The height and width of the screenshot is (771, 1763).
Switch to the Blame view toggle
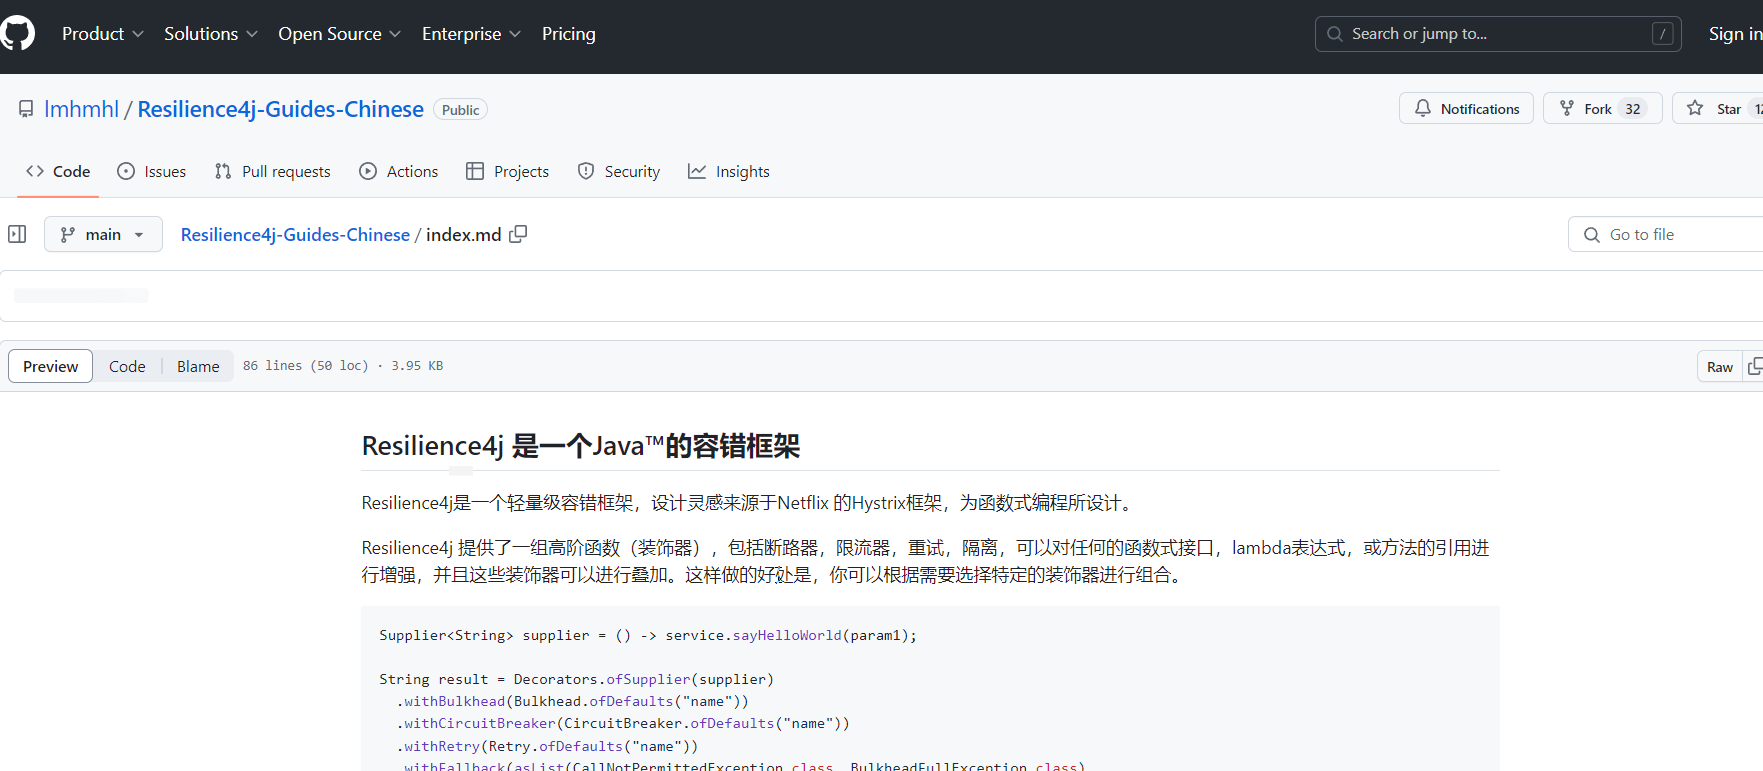pyautogui.click(x=198, y=366)
